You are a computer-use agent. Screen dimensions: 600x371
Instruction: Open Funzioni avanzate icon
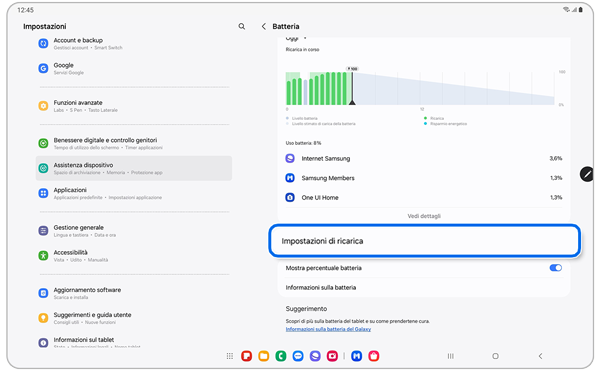click(43, 106)
